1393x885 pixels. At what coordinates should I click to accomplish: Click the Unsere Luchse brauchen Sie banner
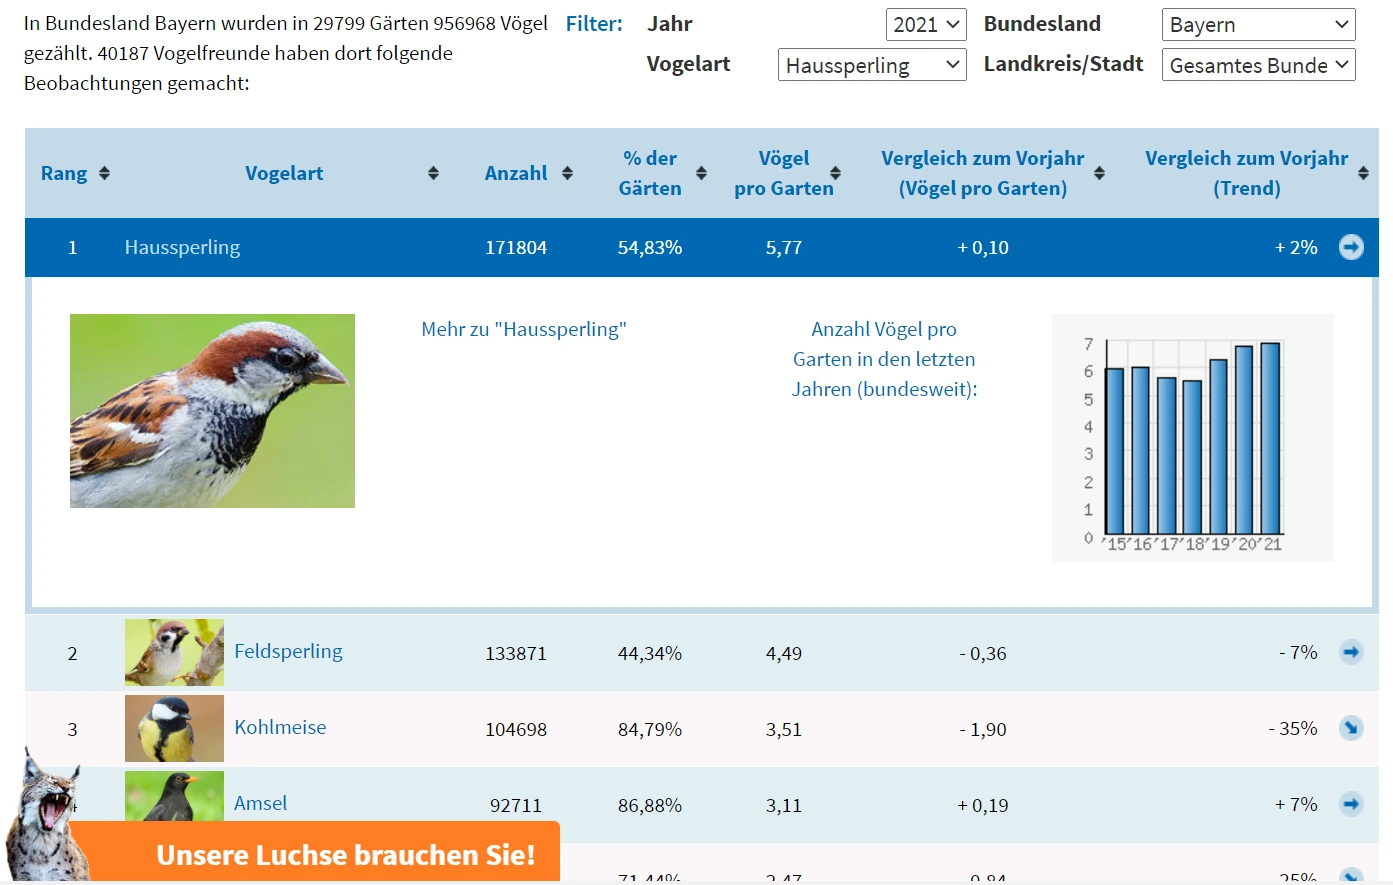pyautogui.click(x=344, y=855)
